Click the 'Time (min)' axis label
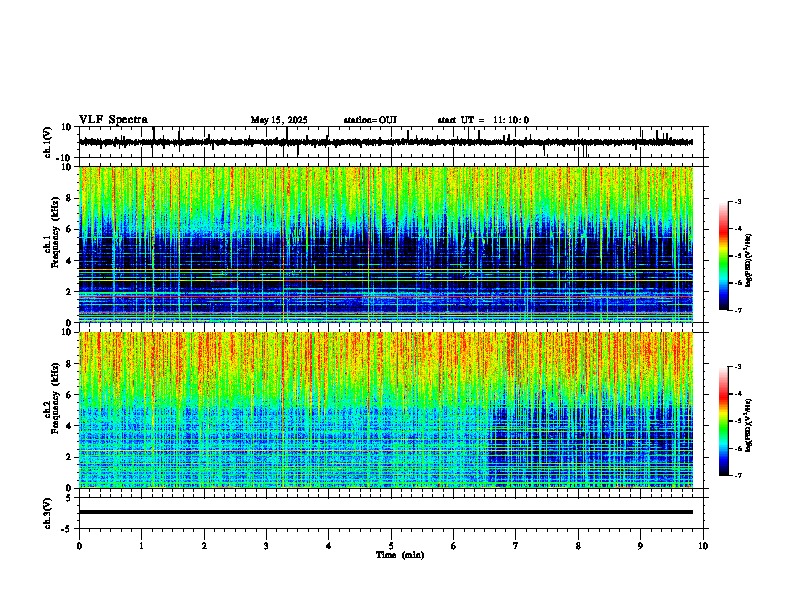792x612 pixels. click(400, 555)
